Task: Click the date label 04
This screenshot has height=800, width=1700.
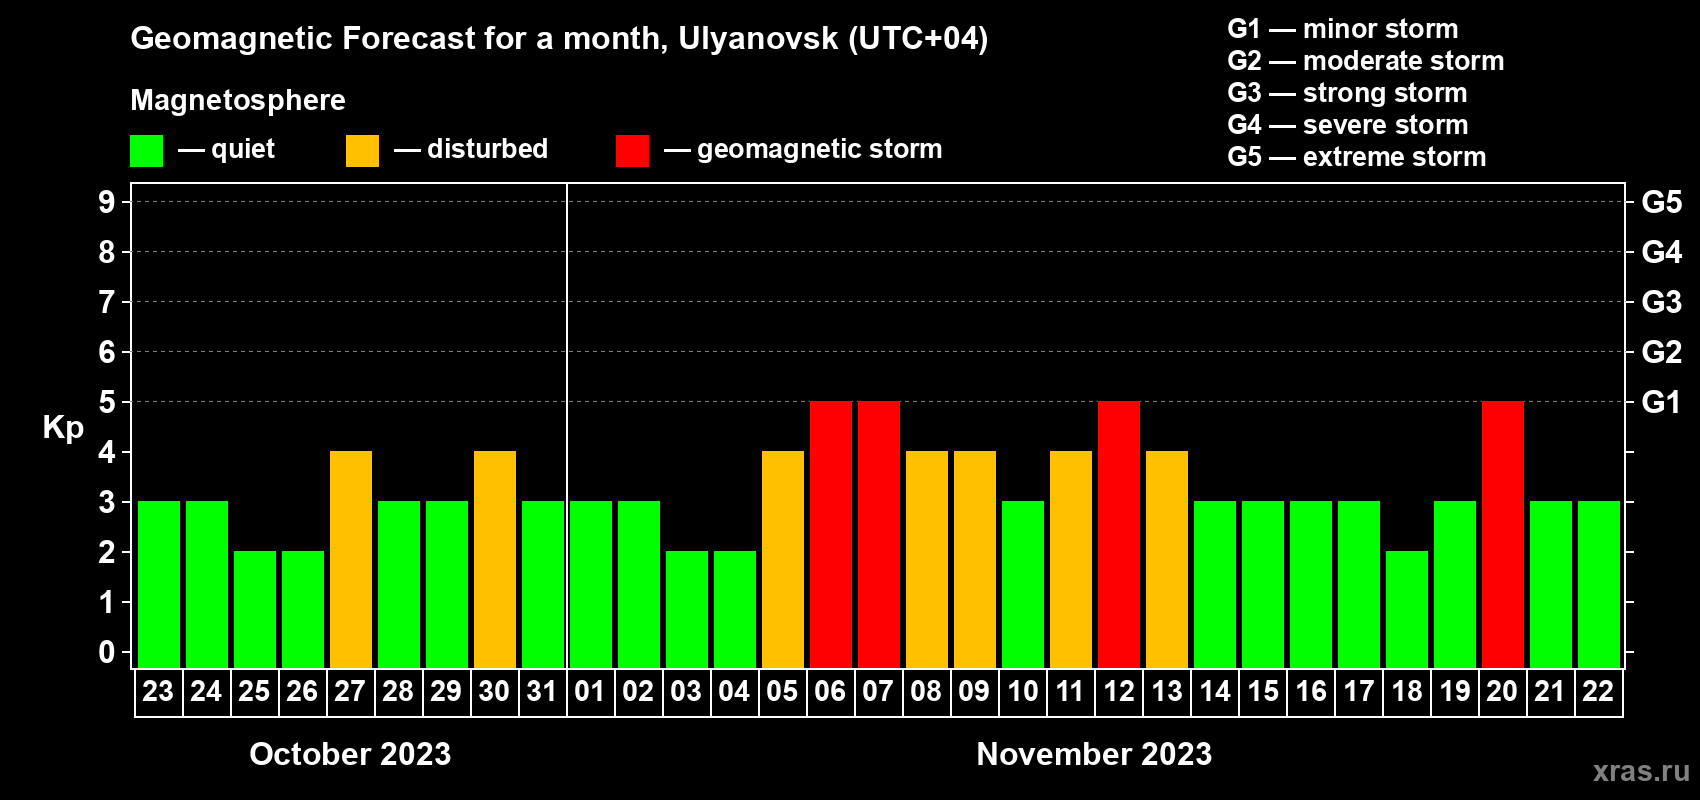Action: coord(734,691)
